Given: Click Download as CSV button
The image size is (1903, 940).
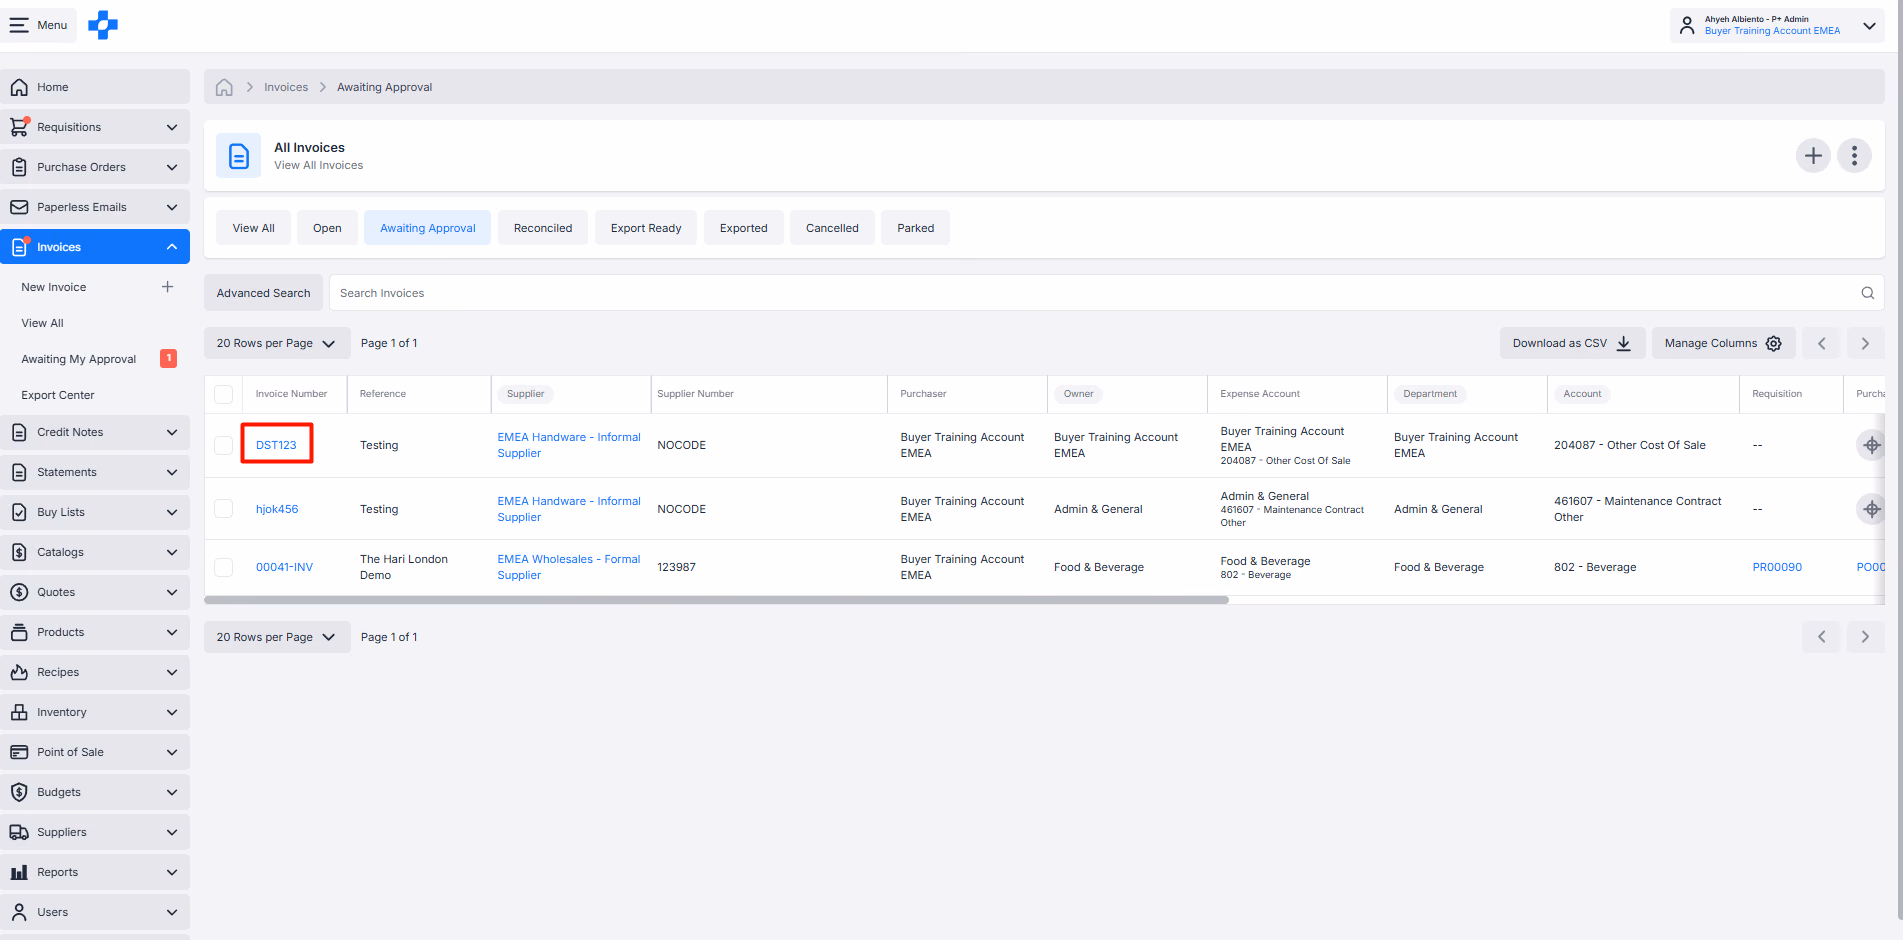Looking at the screenshot, I should (1572, 343).
